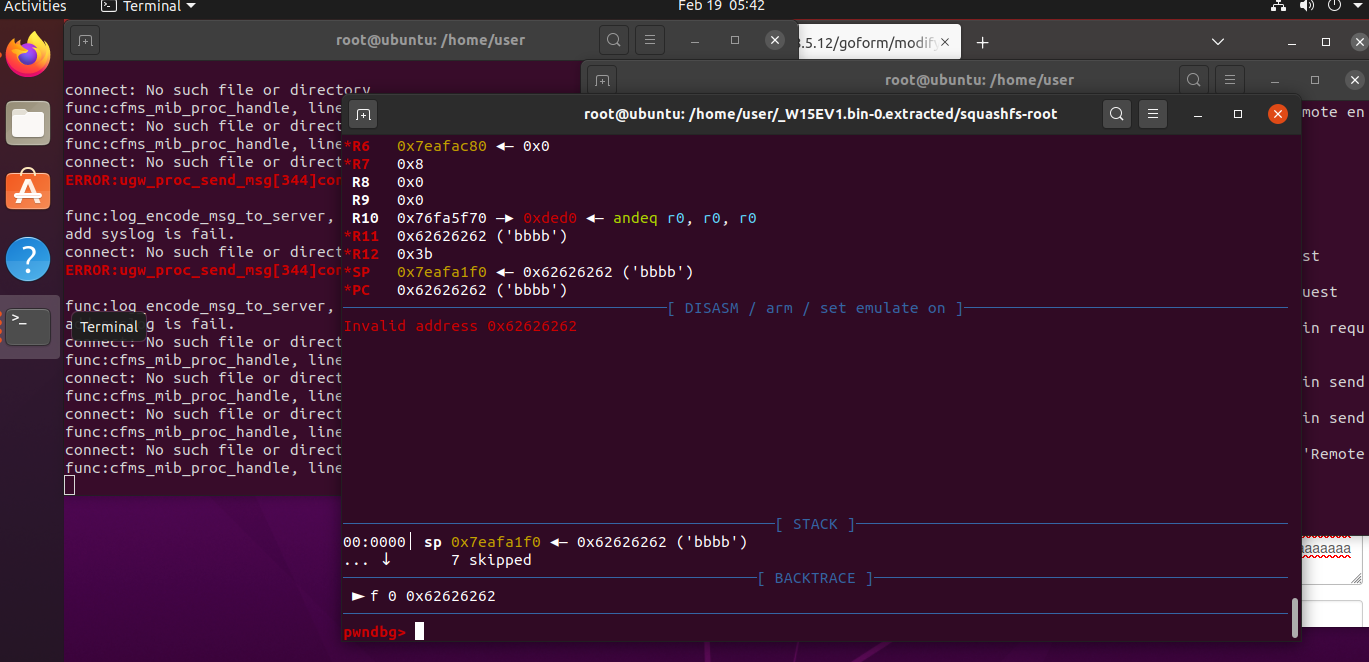Click the squashfs-root terminal scrollbar thumb
This screenshot has width=1369, height=662.
pos(1296,617)
